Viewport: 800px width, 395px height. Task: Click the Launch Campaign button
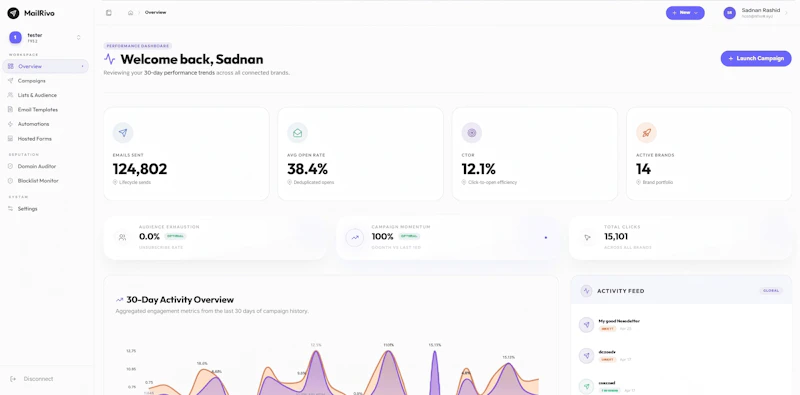(756, 59)
